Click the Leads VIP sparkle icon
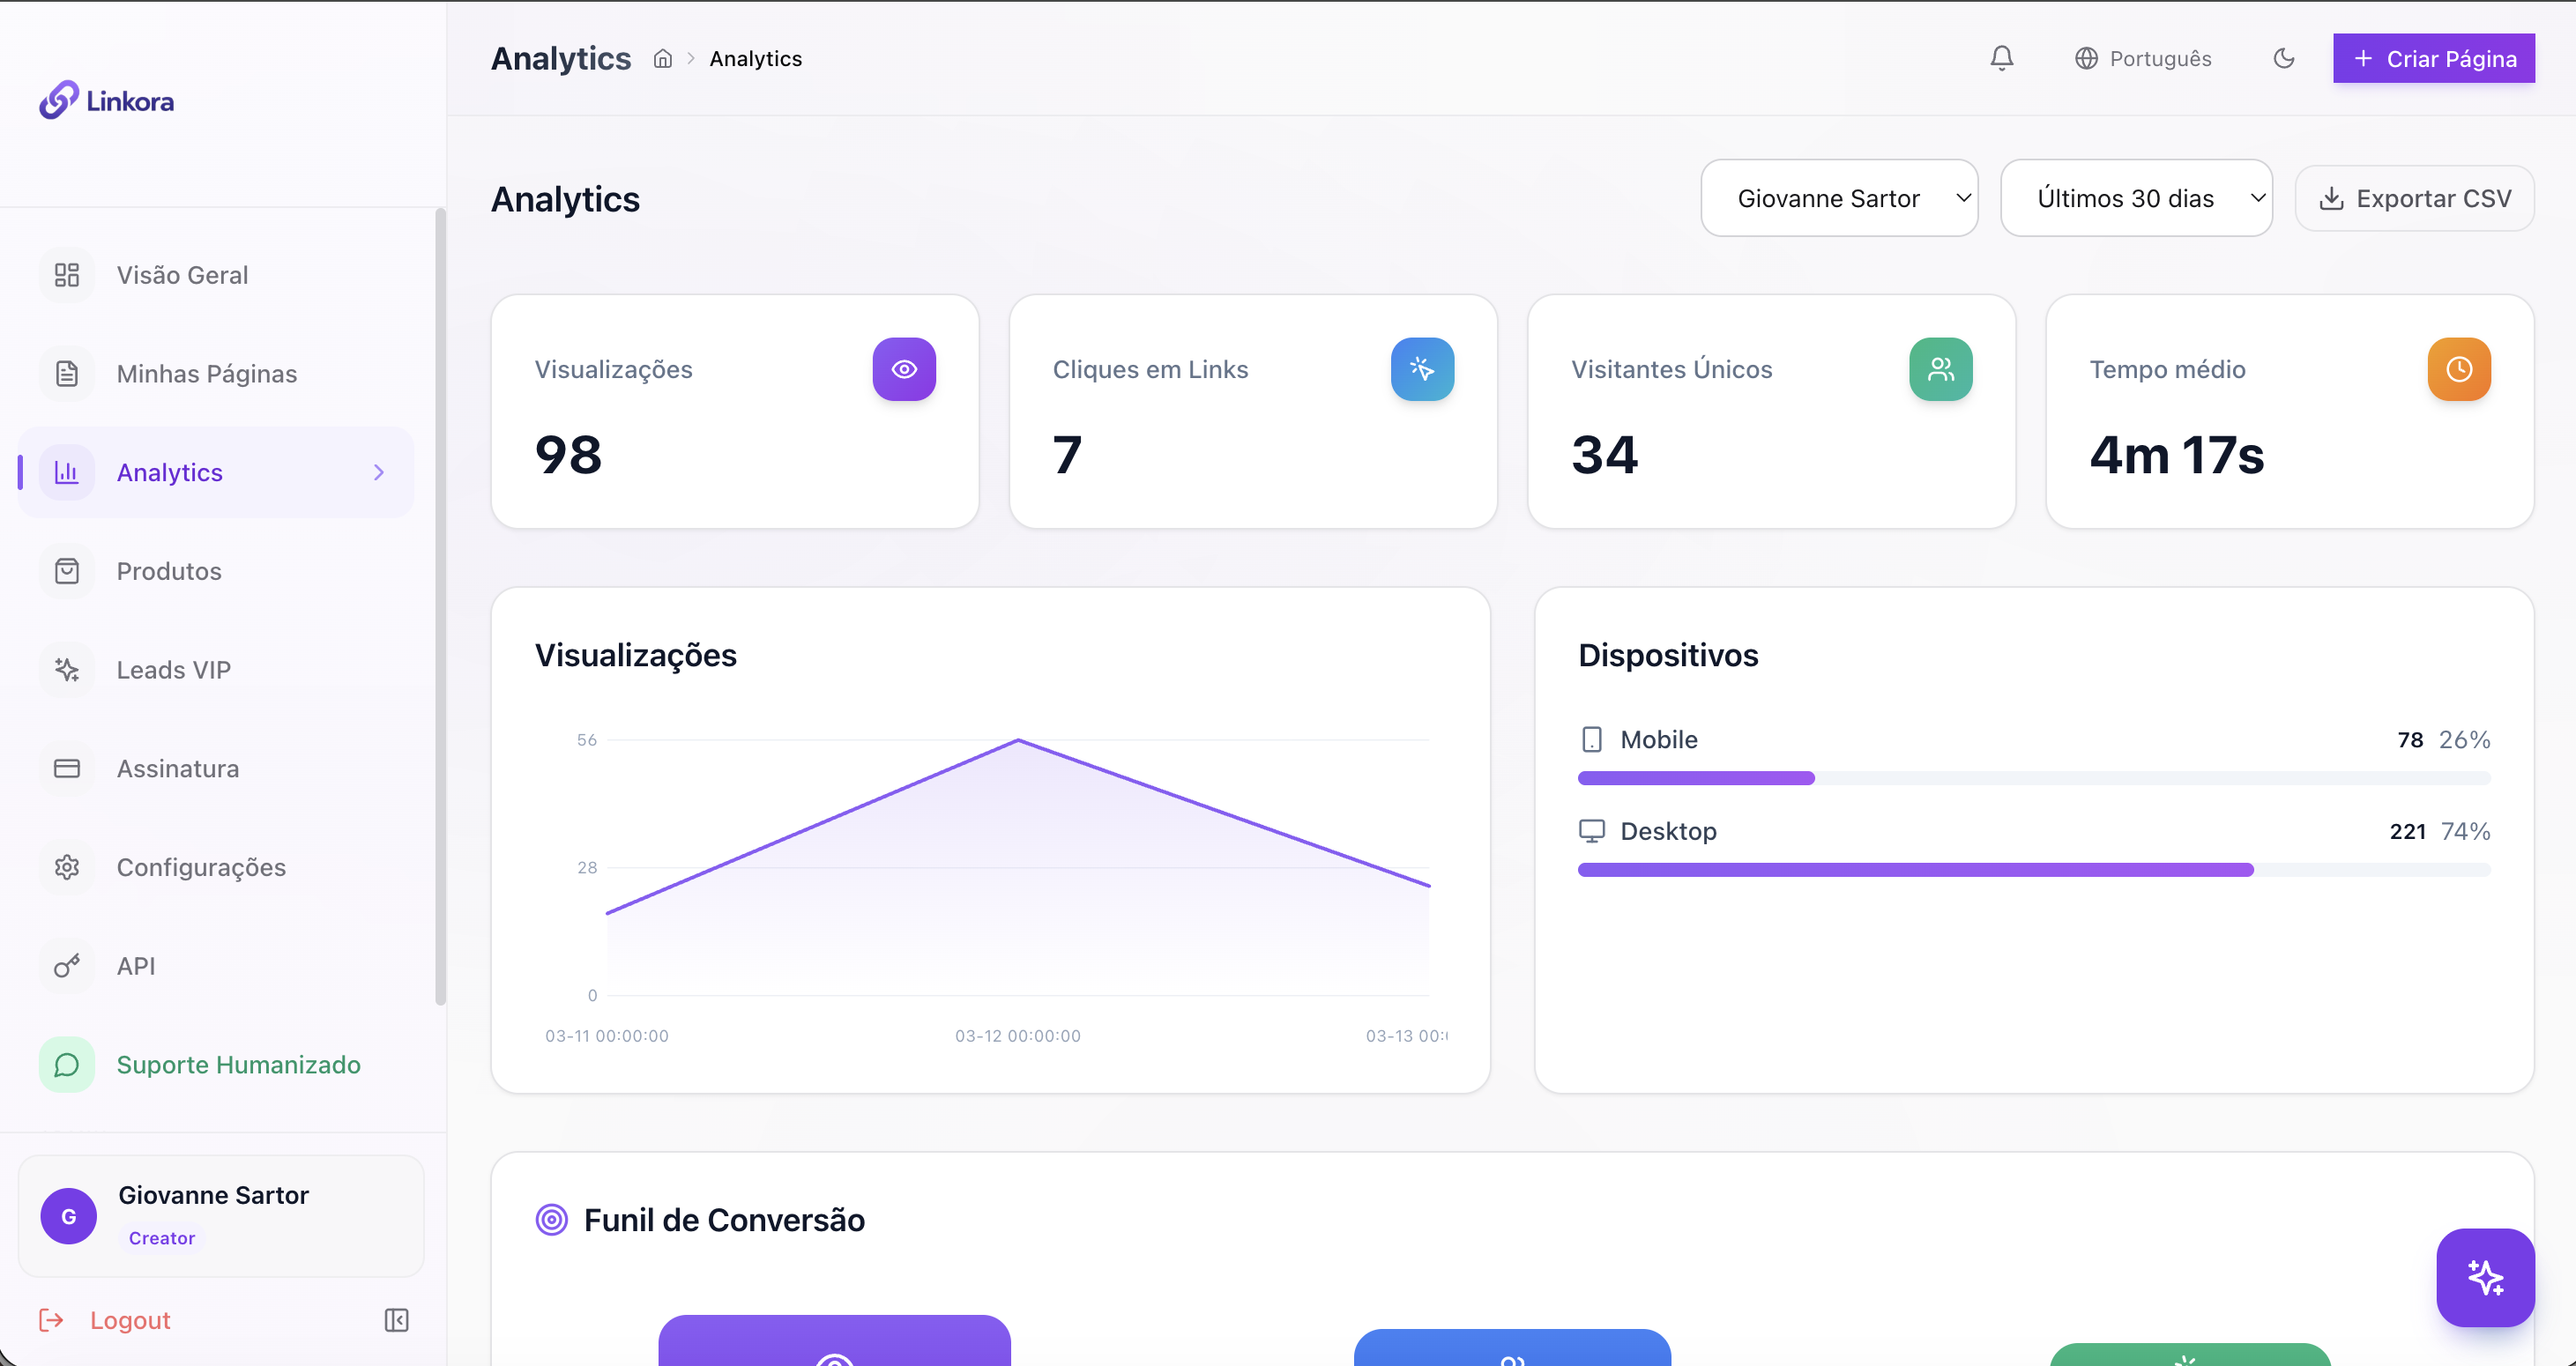 [x=67, y=670]
